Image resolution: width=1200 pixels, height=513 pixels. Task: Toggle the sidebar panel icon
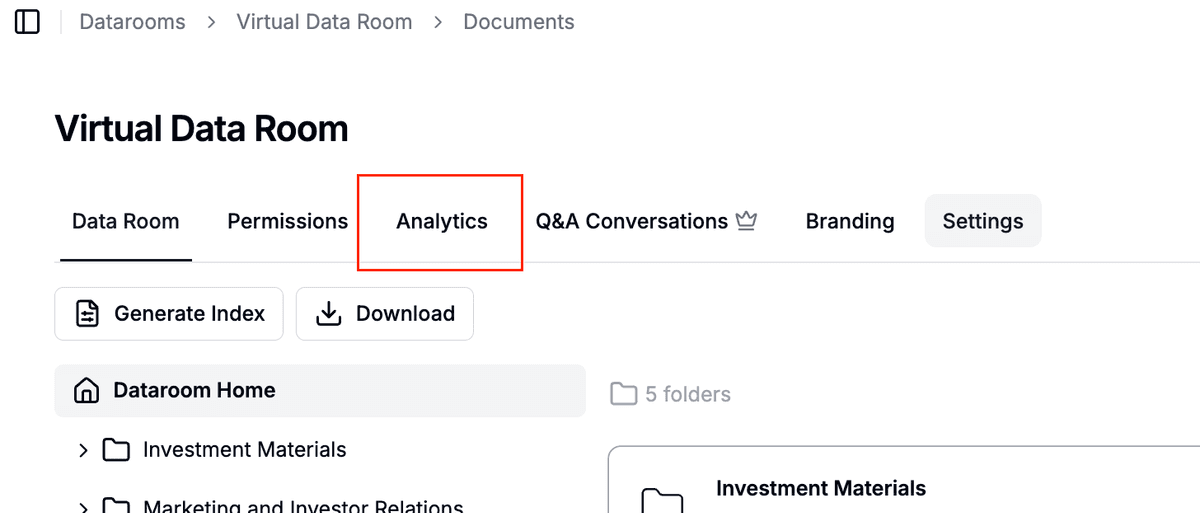27,22
